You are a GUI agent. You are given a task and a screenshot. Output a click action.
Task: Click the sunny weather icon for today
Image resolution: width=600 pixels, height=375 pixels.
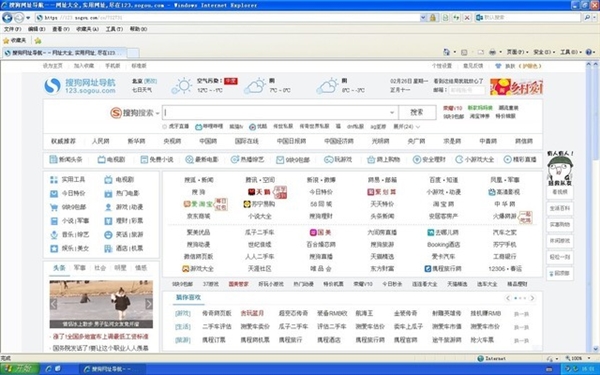pyautogui.click(x=182, y=85)
